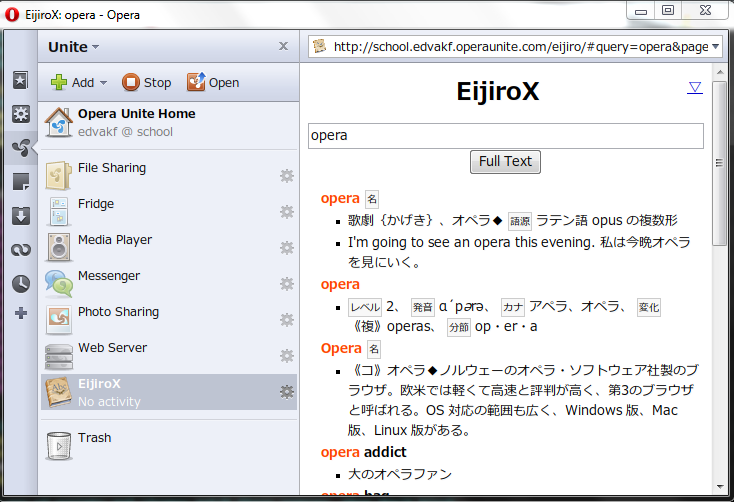This screenshot has width=734, height=502.
Task: Select the File Sharing service
Action: pos(169,176)
